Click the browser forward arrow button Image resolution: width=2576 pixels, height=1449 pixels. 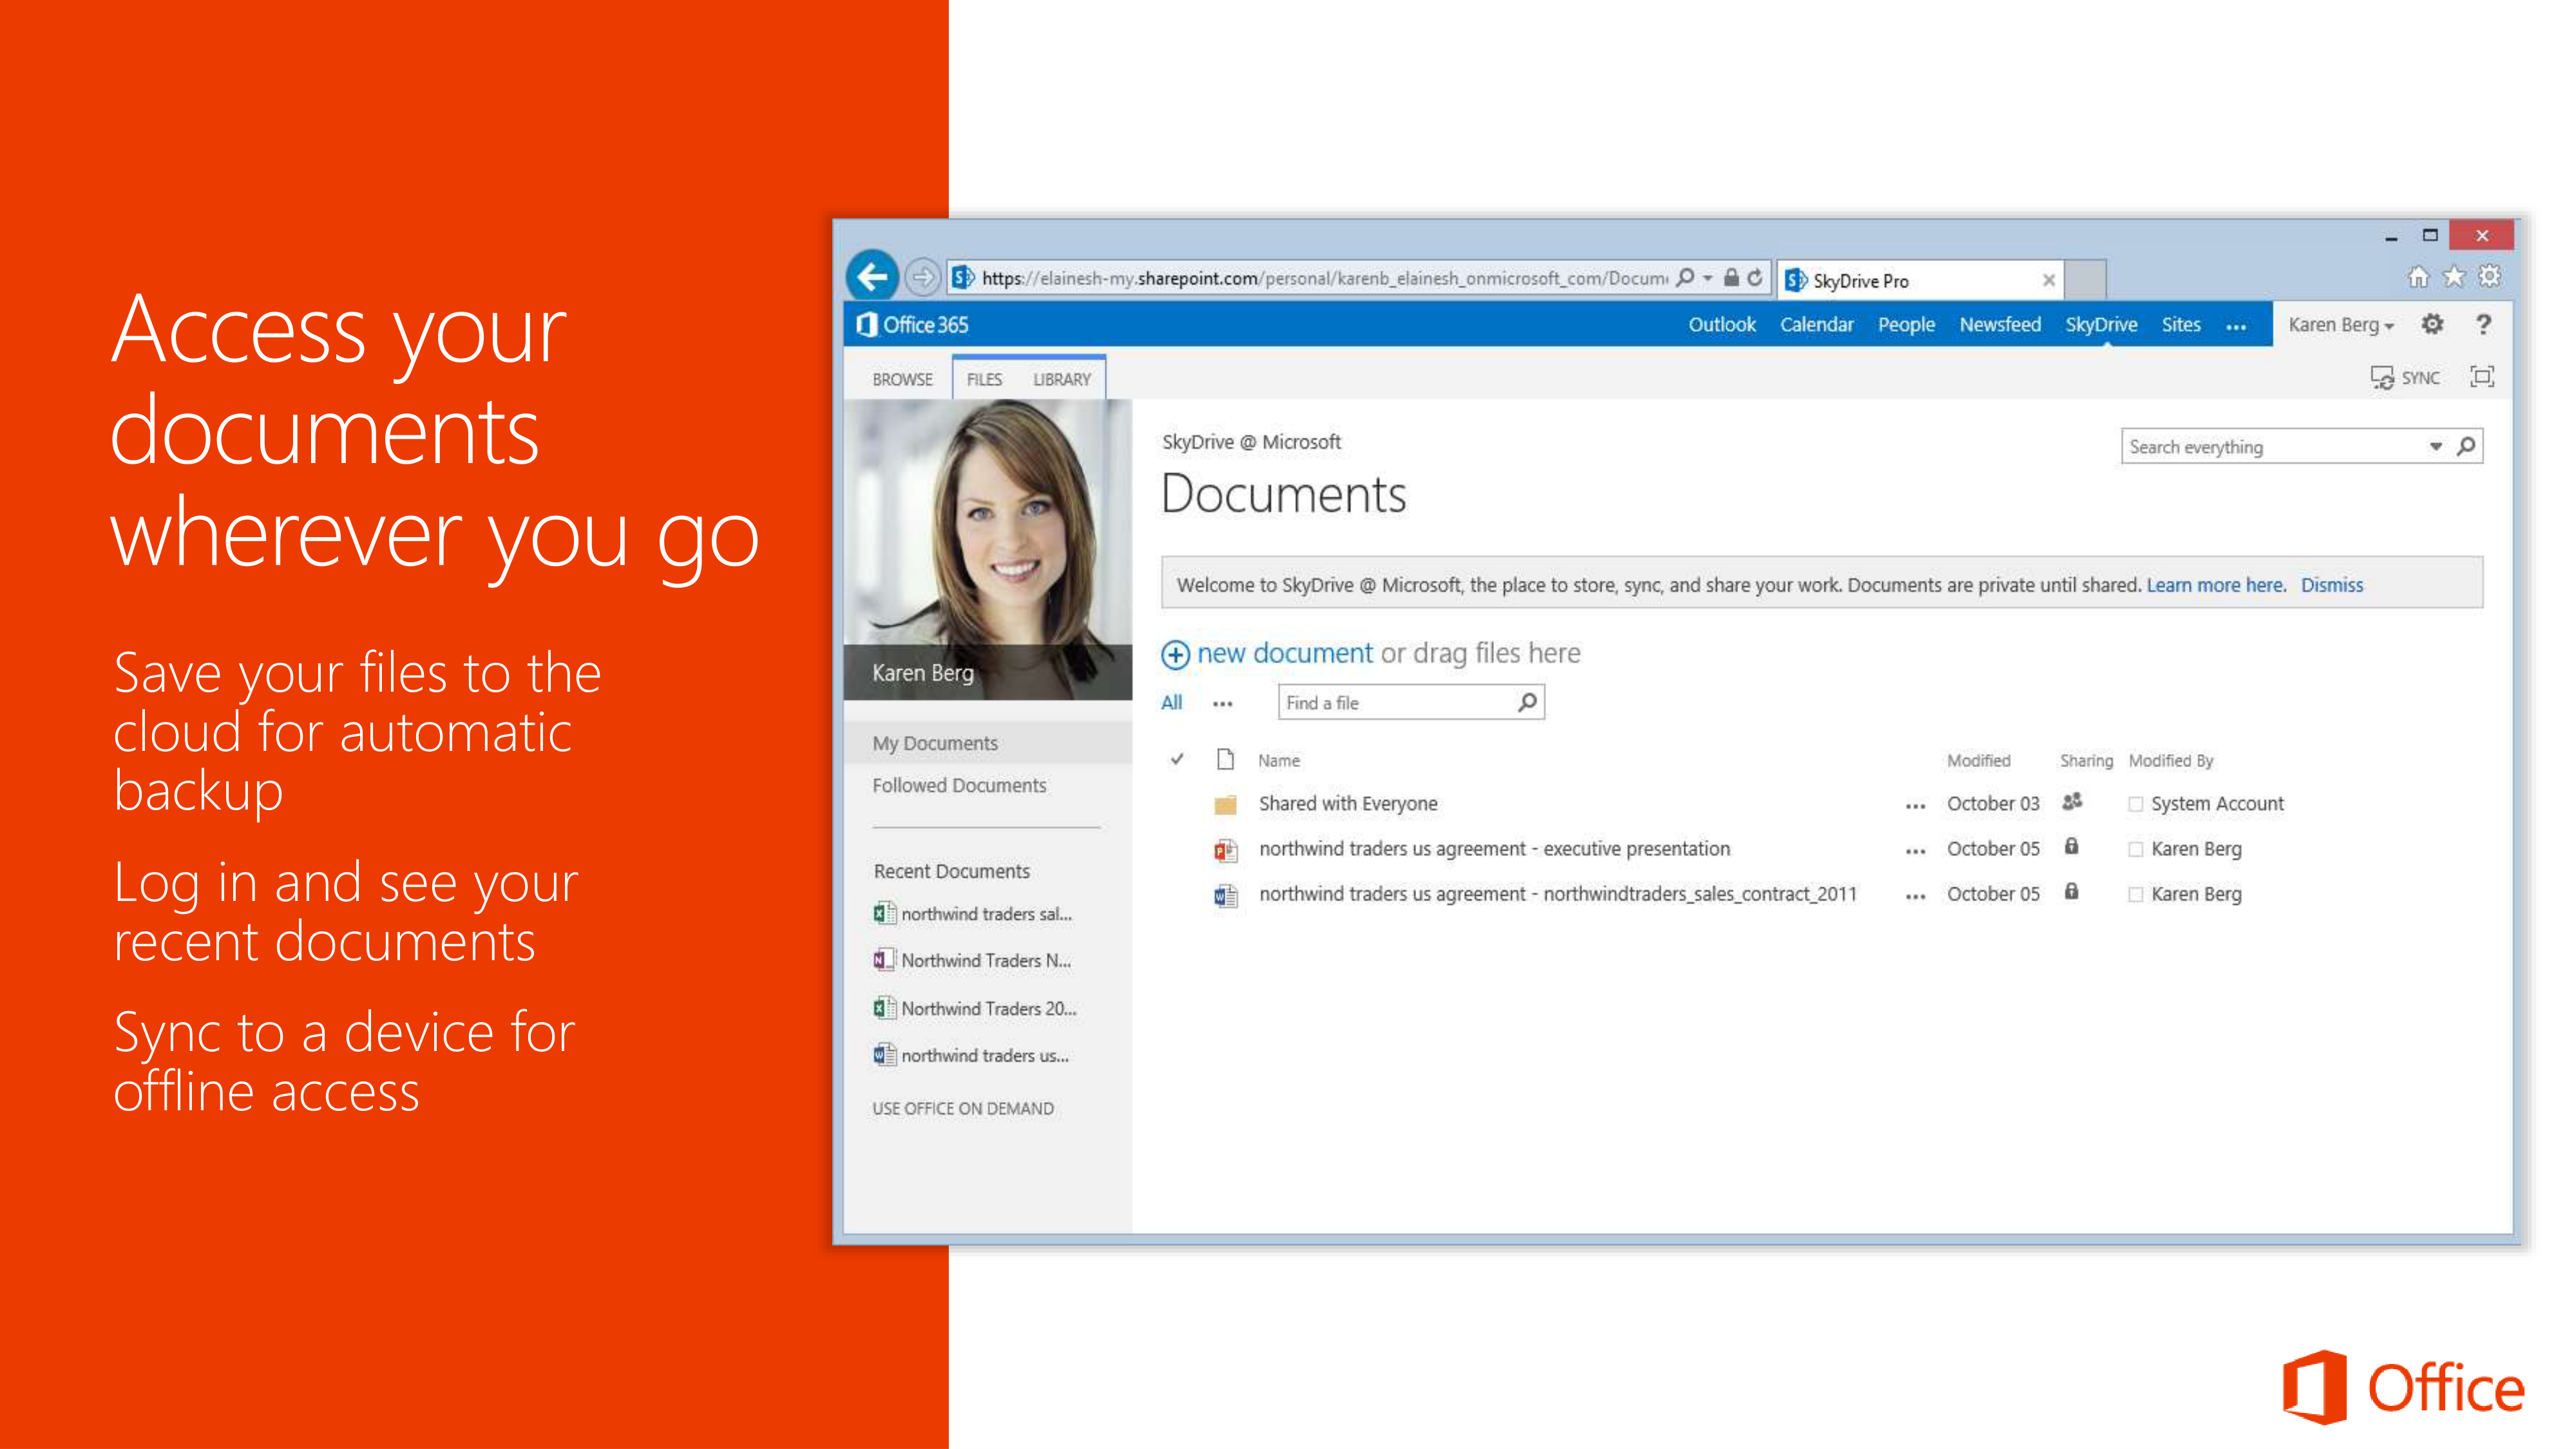[x=923, y=277]
